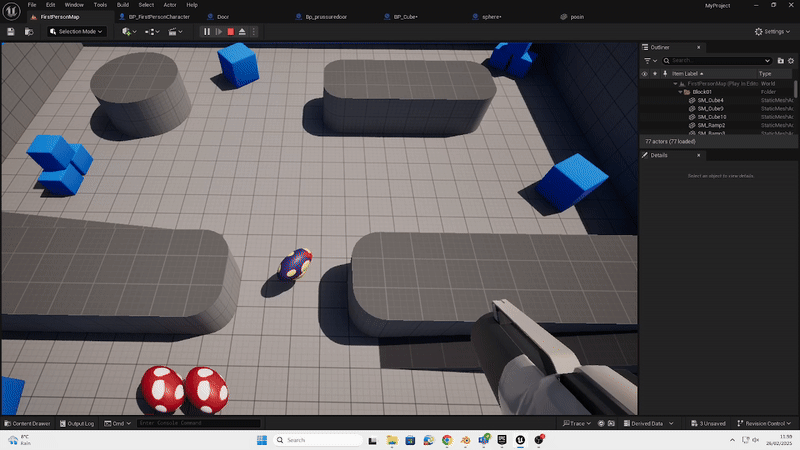The width and height of the screenshot is (800, 450).
Task: Open File Explorer from the taskbar
Action: pos(392,440)
